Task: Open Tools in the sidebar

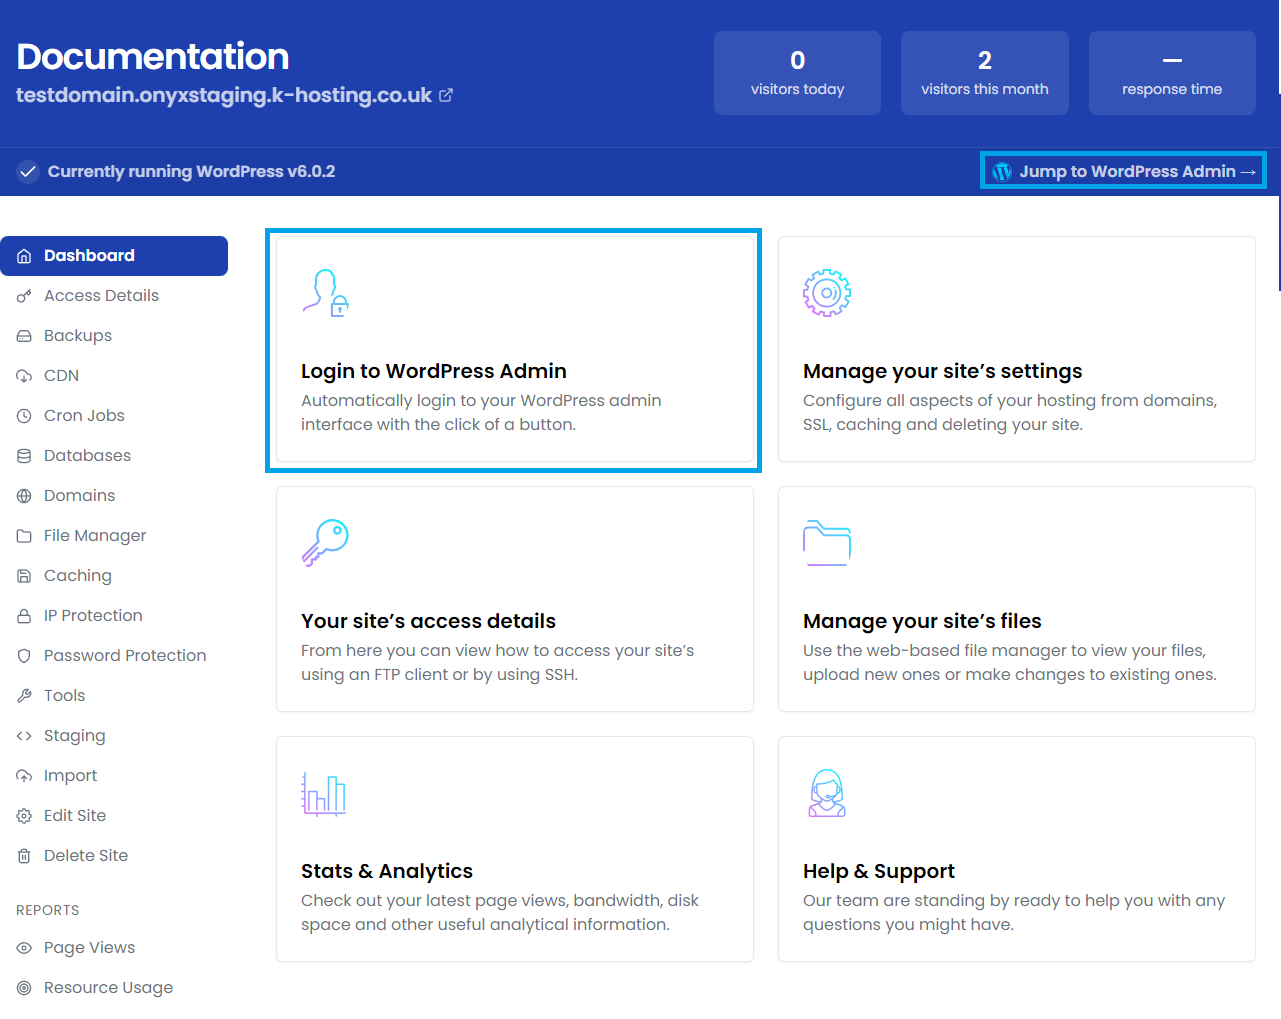Action: click(x=114, y=696)
